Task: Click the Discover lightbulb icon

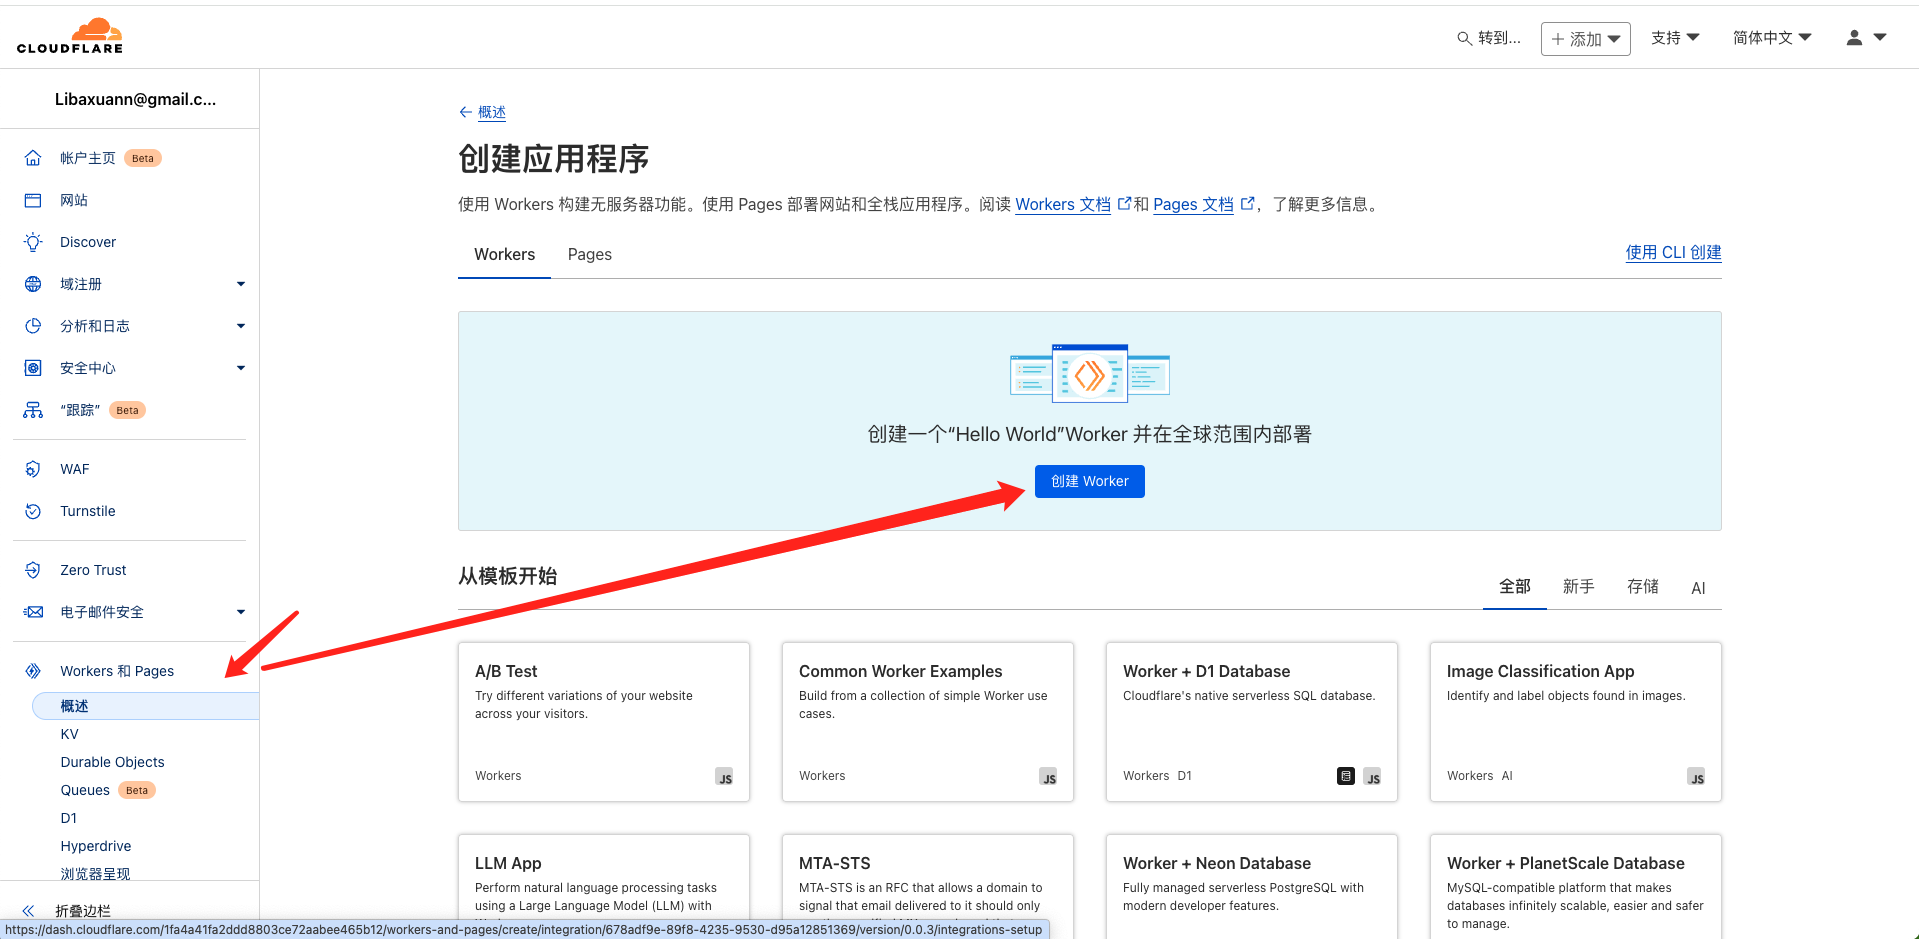Action: (33, 242)
